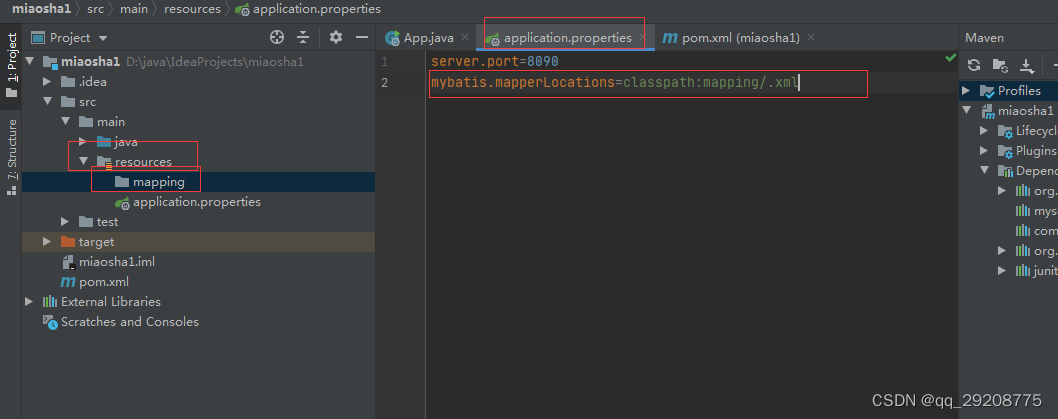Toggle the 1: Project tool window tab
The height and width of the screenshot is (419, 1058).
coord(11,64)
